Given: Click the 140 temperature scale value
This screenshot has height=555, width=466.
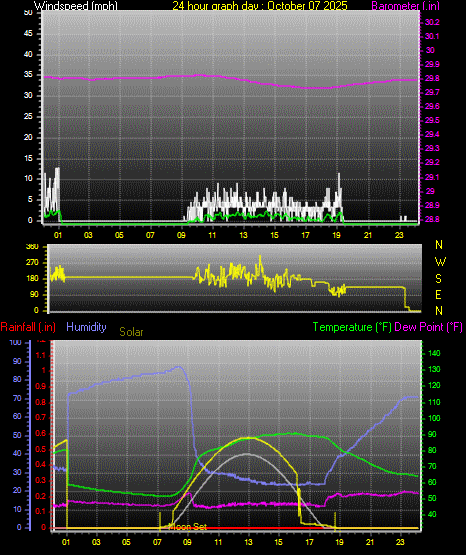Looking at the screenshot, I should click(x=434, y=353).
